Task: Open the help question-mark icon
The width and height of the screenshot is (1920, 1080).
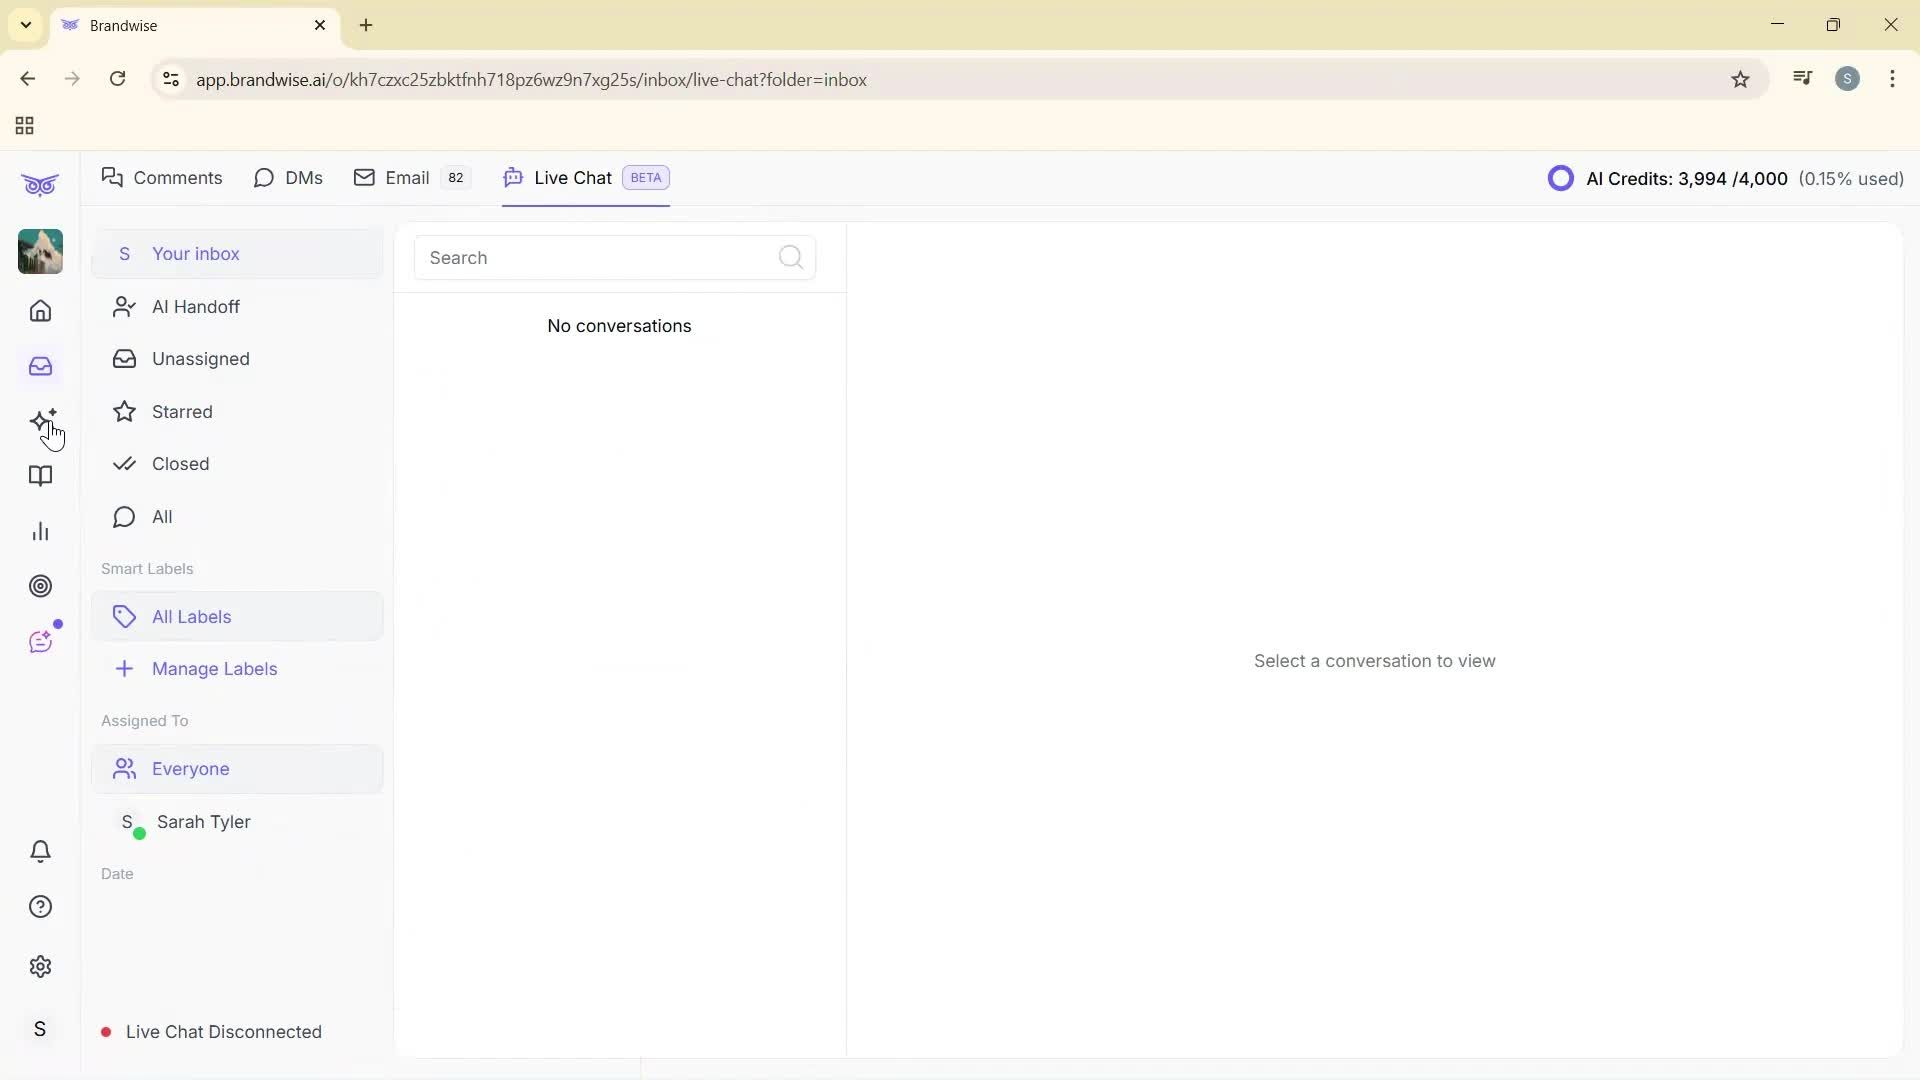Action: pos(40,906)
